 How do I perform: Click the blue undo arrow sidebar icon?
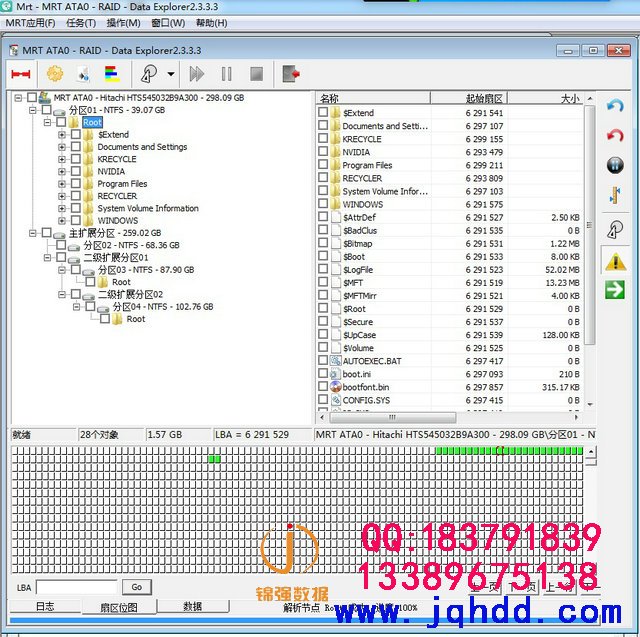(615, 107)
